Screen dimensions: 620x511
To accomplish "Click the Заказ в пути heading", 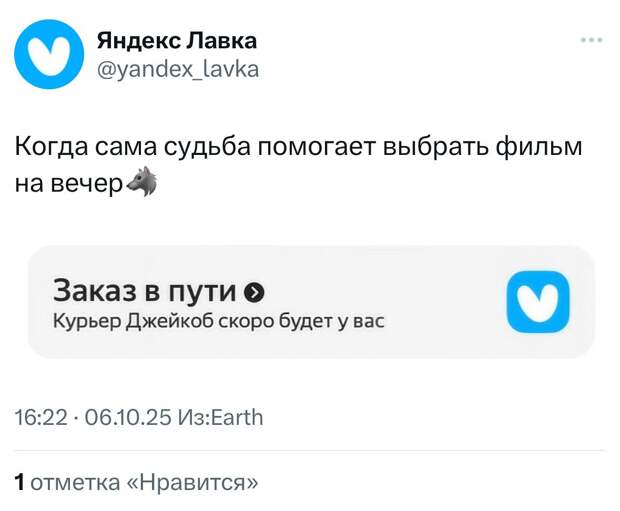I will coord(145,291).
